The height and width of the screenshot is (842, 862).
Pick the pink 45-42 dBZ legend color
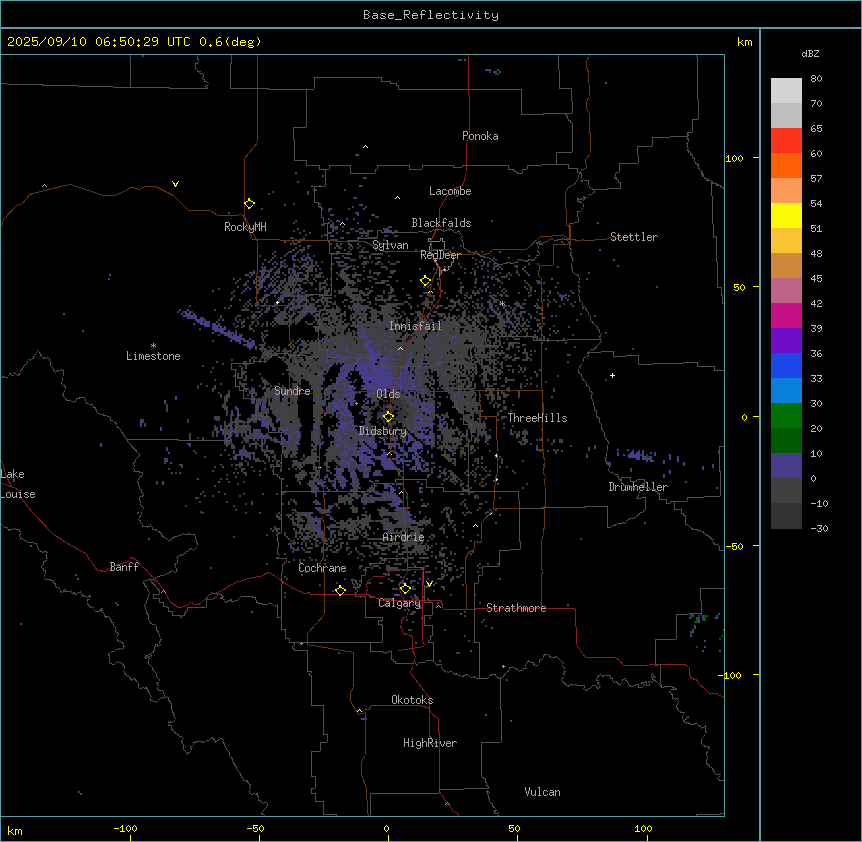click(786, 290)
